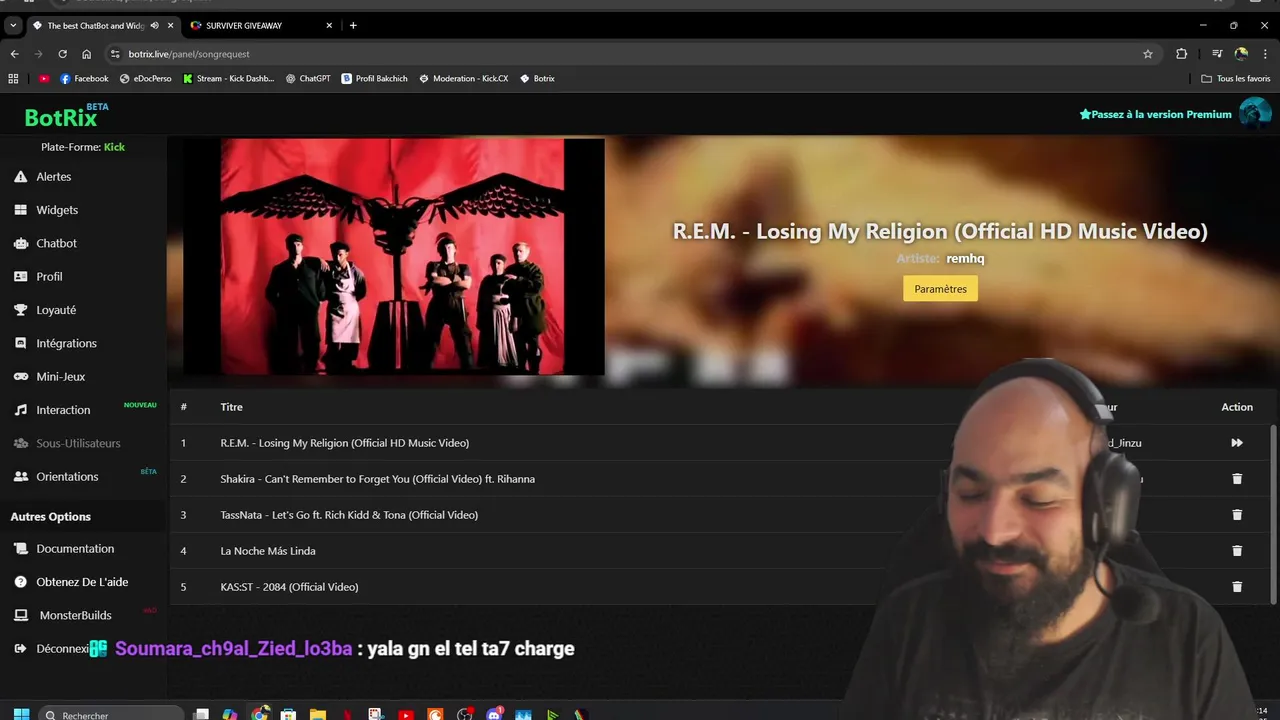The width and height of the screenshot is (1280, 720).
Task: Mute the BotRix tab audio icon
Action: pos(154,25)
